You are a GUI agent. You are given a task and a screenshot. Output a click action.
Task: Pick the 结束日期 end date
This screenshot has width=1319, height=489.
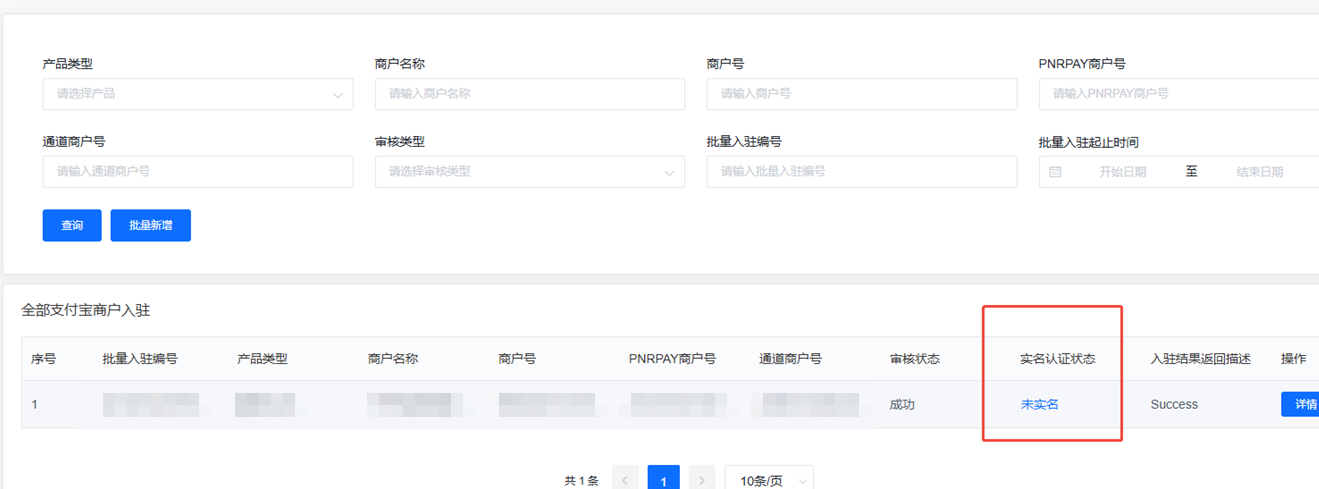coord(1258,172)
